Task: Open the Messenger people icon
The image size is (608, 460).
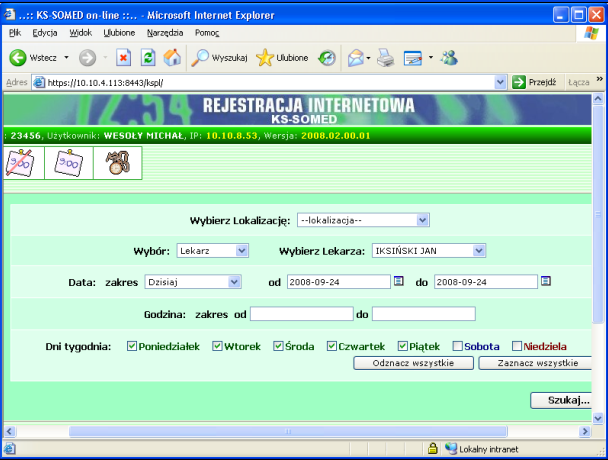Action: tap(449, 58)
